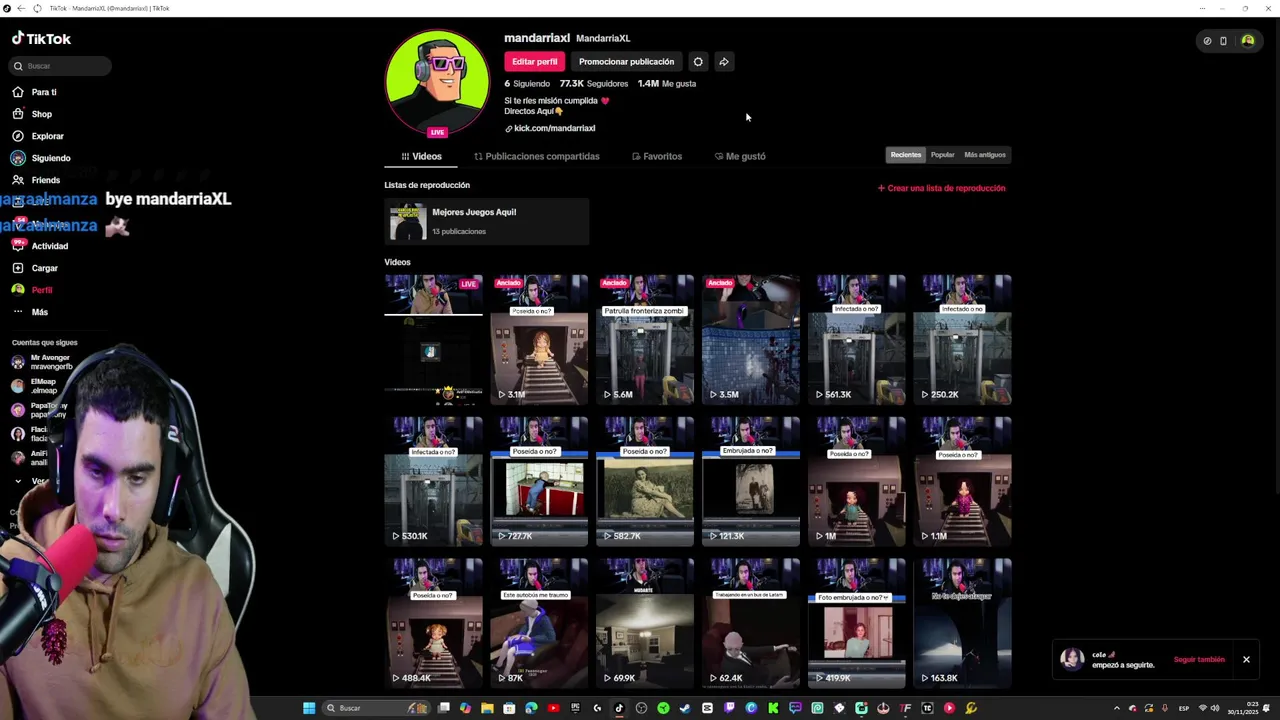Open the Shop section

(x=32, y=114)
